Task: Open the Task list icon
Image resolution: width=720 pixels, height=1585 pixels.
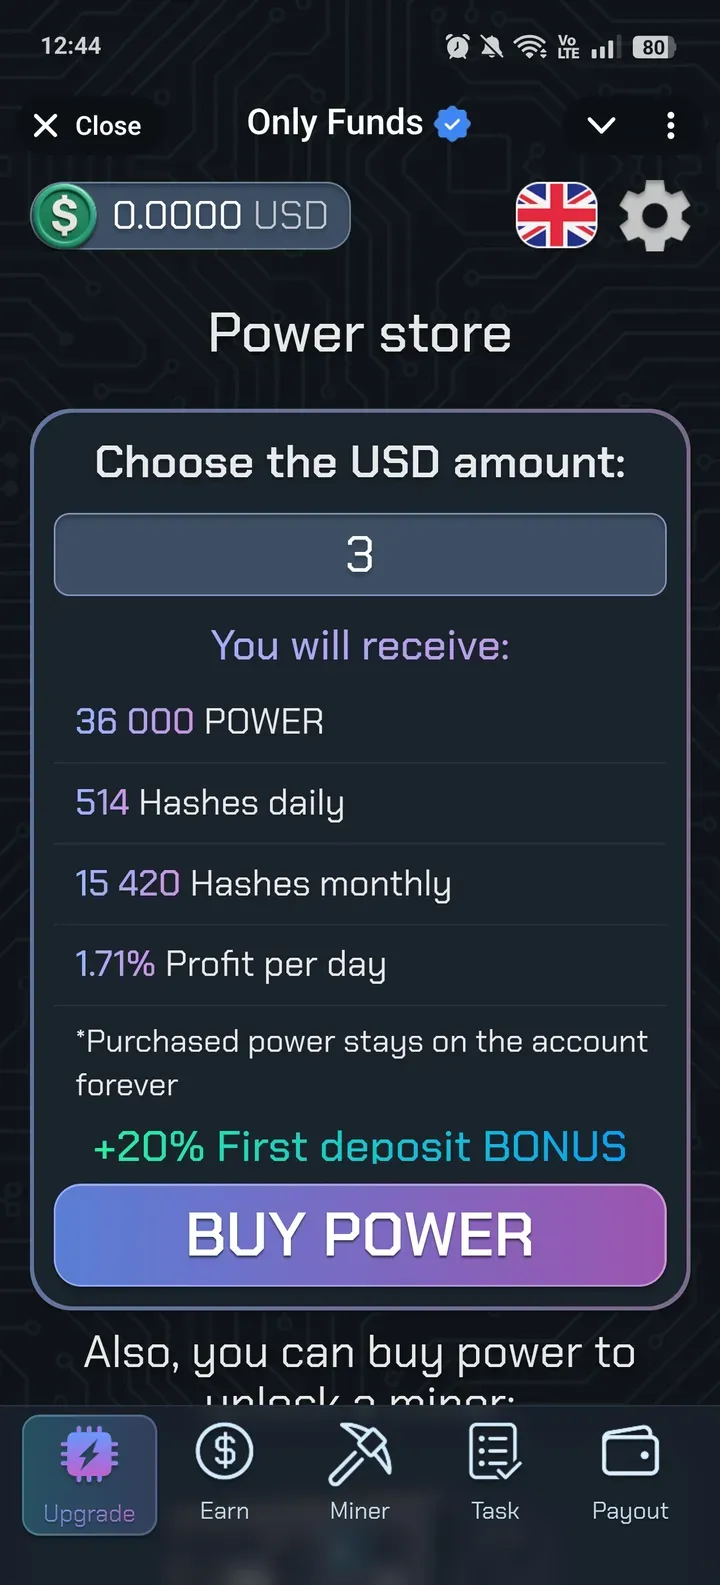Action: (494, 1452)
